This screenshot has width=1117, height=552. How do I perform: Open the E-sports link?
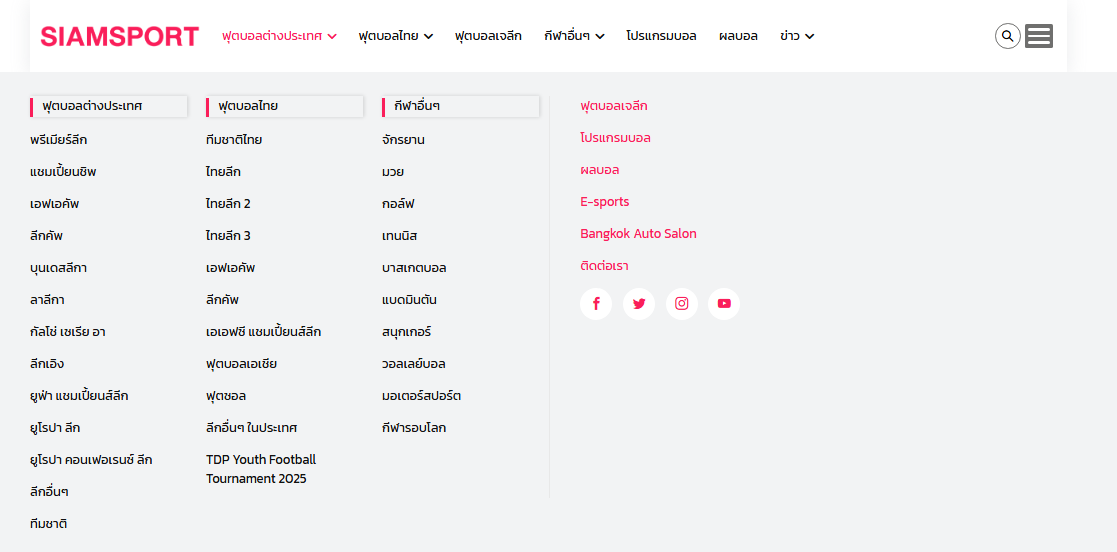click(x=605, y=202)
